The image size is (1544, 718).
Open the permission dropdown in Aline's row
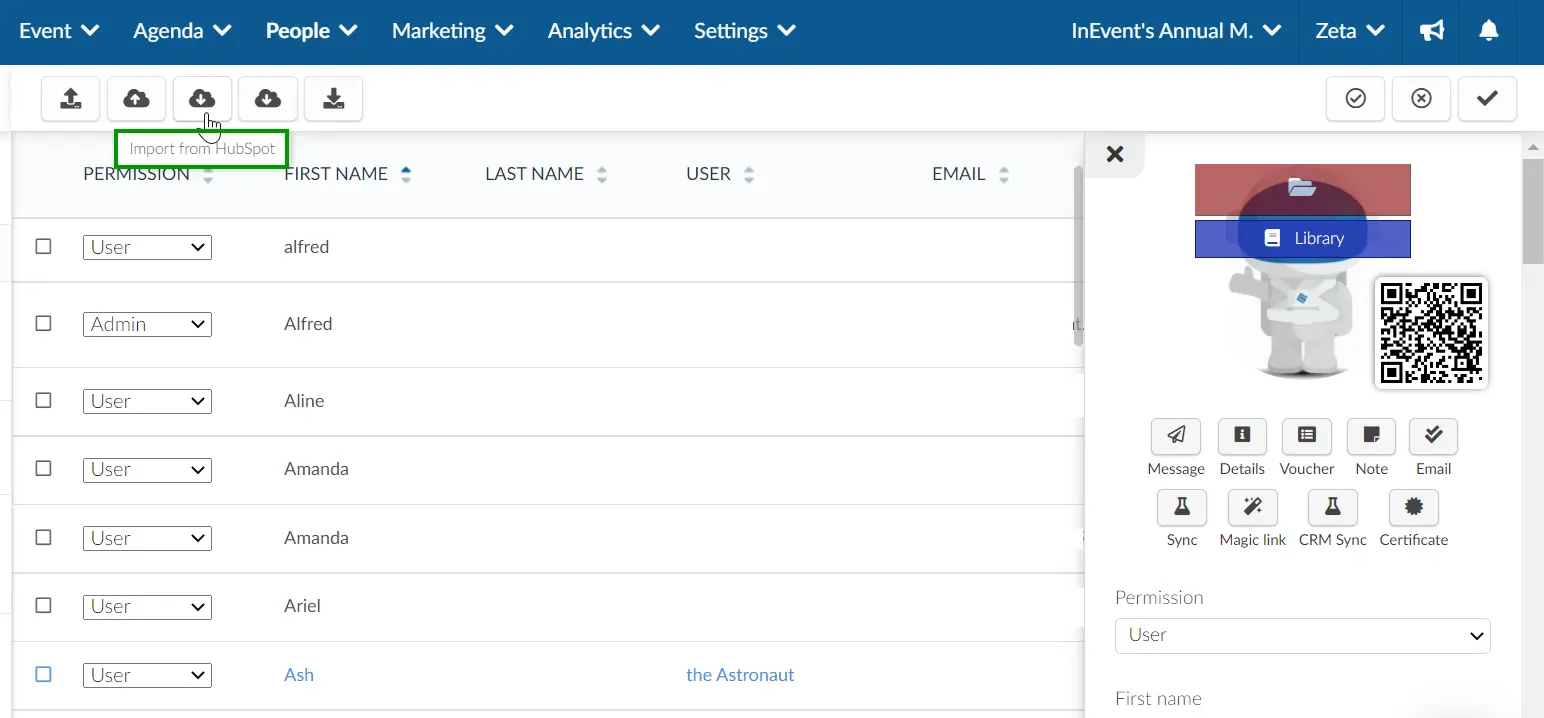147,401
